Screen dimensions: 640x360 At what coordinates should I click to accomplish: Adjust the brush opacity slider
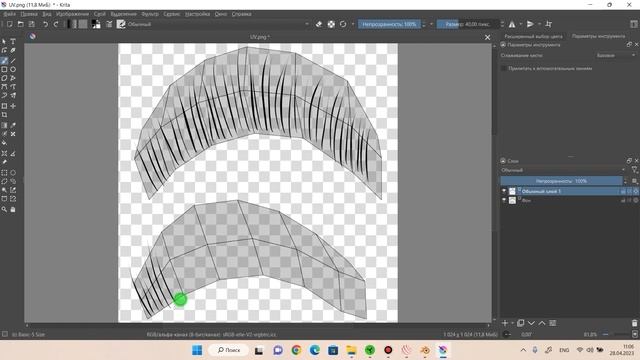389,24
